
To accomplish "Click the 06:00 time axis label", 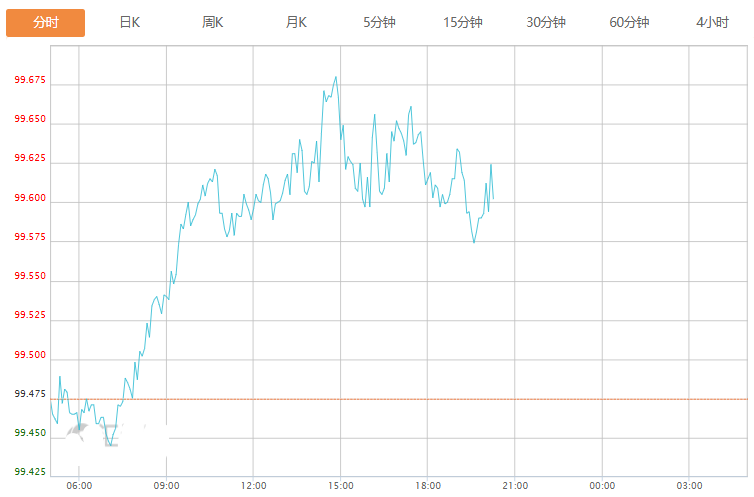I will coord(79,485).
